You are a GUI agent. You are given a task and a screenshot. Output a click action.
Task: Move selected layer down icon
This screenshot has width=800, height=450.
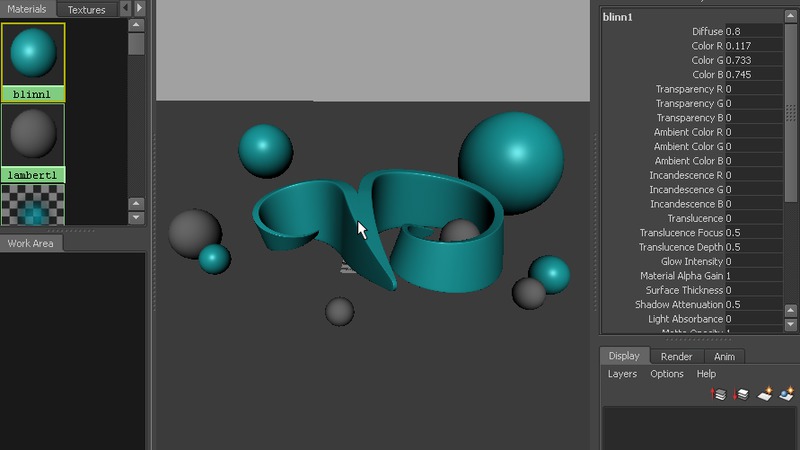[741, 395]
